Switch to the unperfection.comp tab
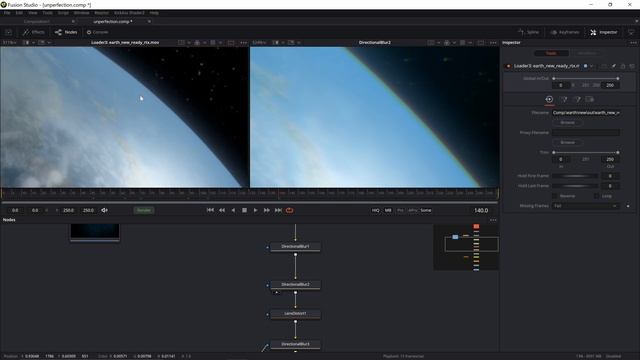 [x=113, y=21]
